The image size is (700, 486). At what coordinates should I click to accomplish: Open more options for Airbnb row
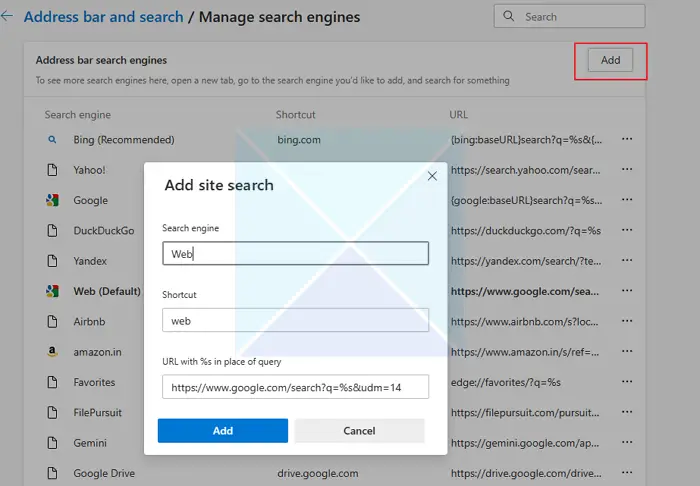(x=627, y=321)
